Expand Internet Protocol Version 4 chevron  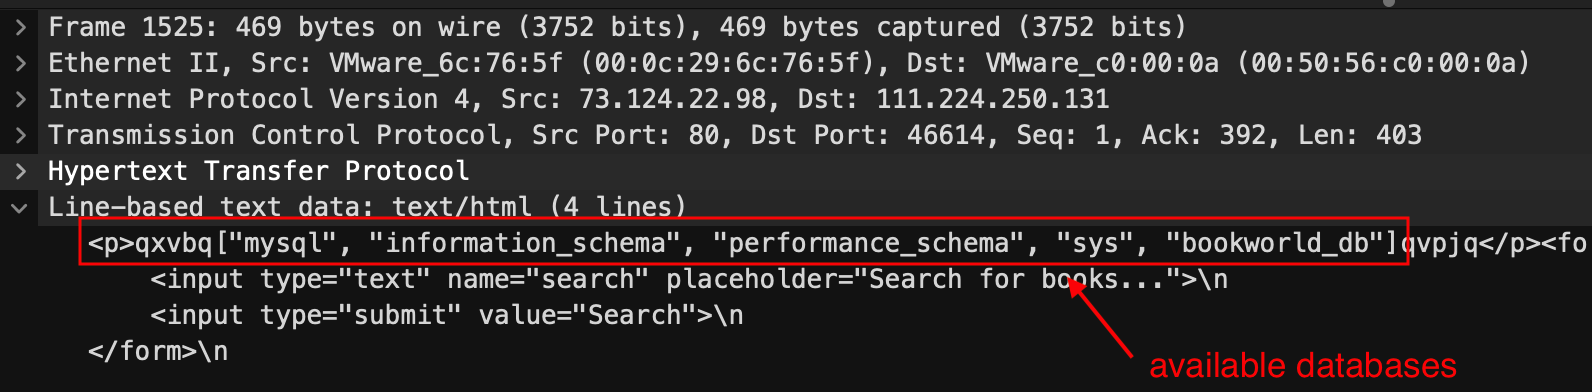click(x=20, y=99)
